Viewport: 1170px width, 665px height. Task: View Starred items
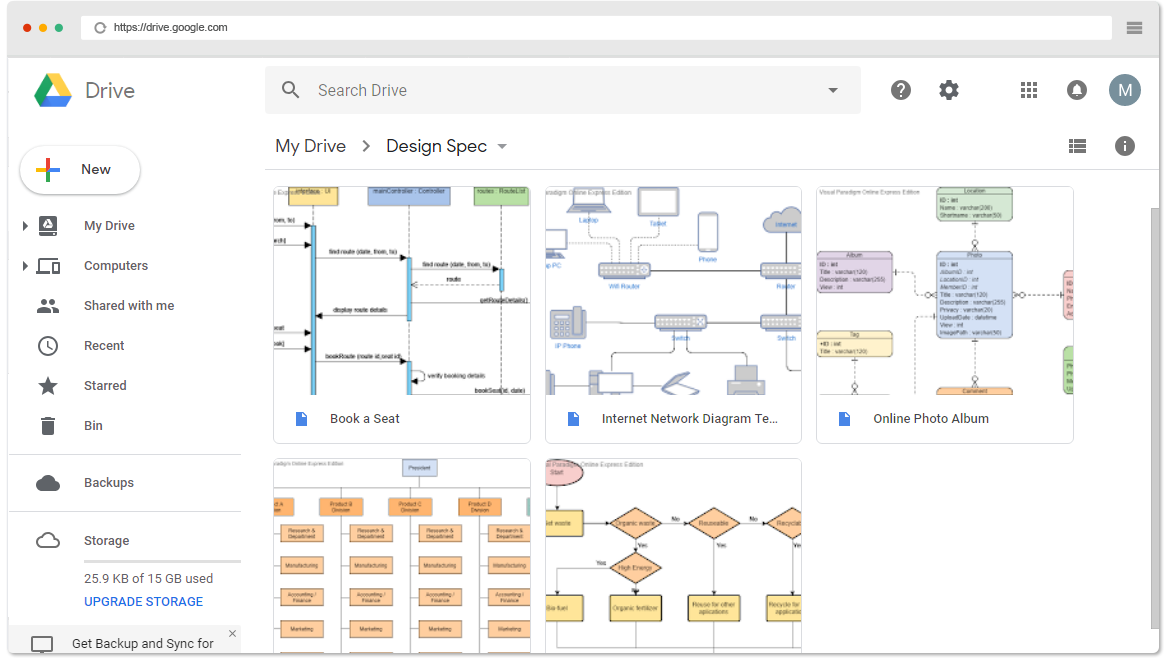pyautogui.click(x=105, y=386)
